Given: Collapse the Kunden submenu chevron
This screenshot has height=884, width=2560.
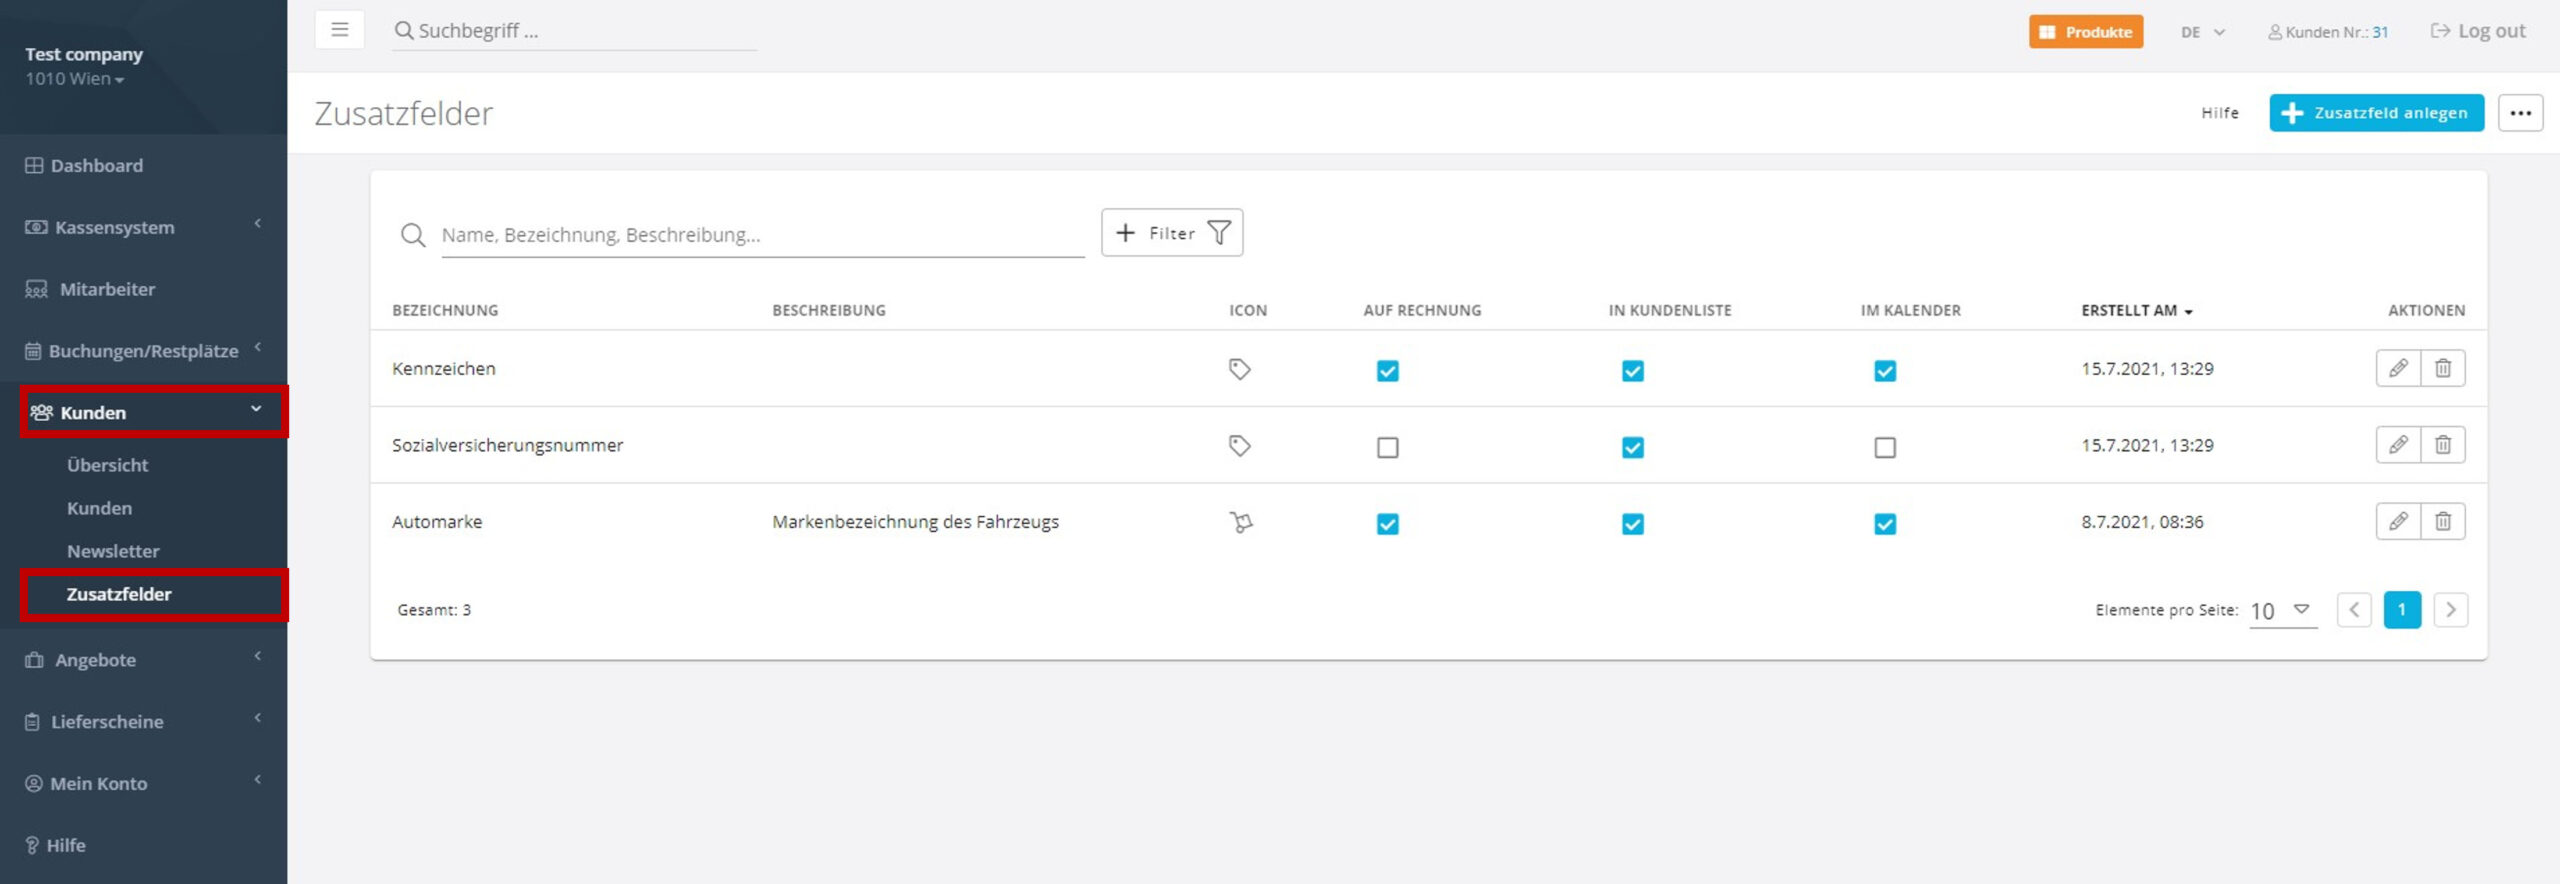Looking at the screenshot, I should point(256,409).
